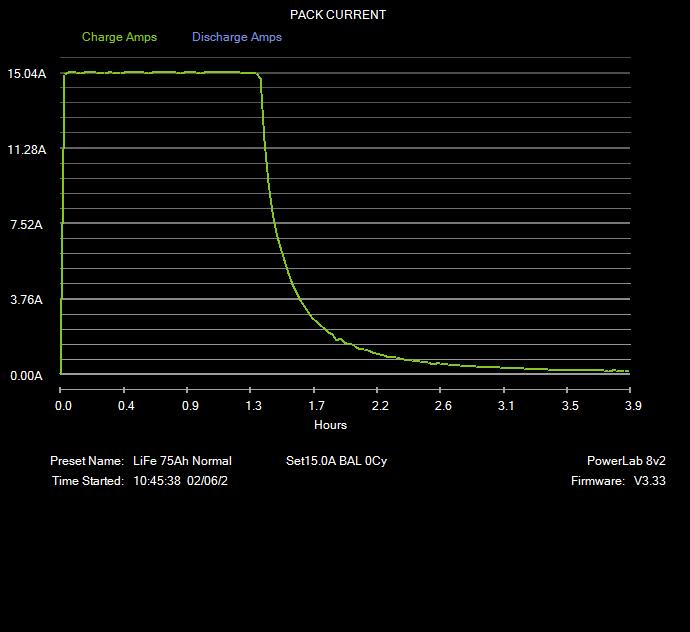
Task: Click the firmware version V3.33
Action: pyautogui.click(x=650, y=481)
